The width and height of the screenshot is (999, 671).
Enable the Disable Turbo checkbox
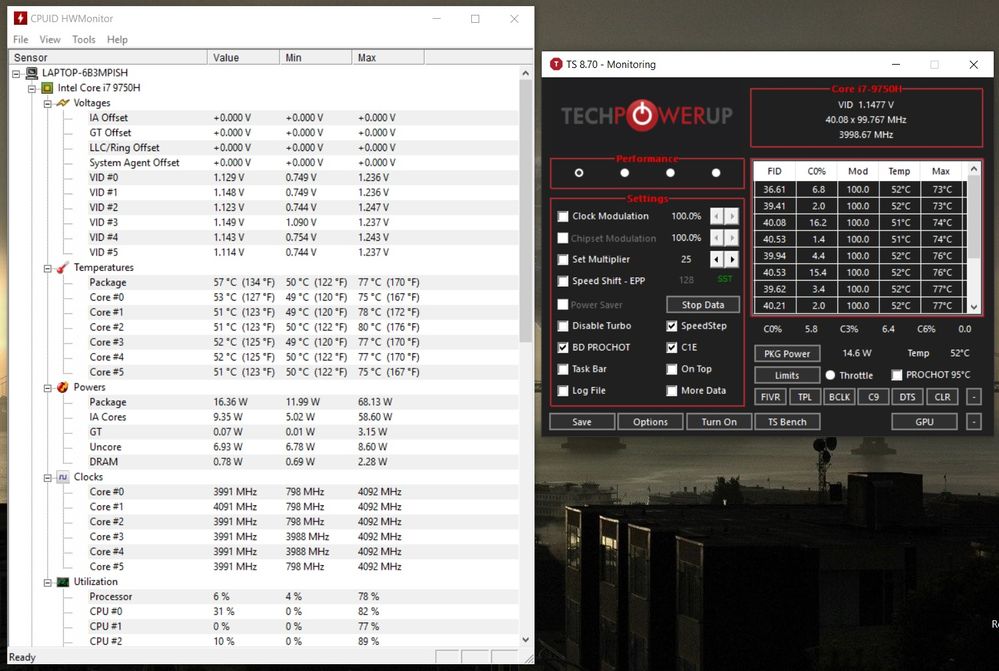(x=563, y=326)
